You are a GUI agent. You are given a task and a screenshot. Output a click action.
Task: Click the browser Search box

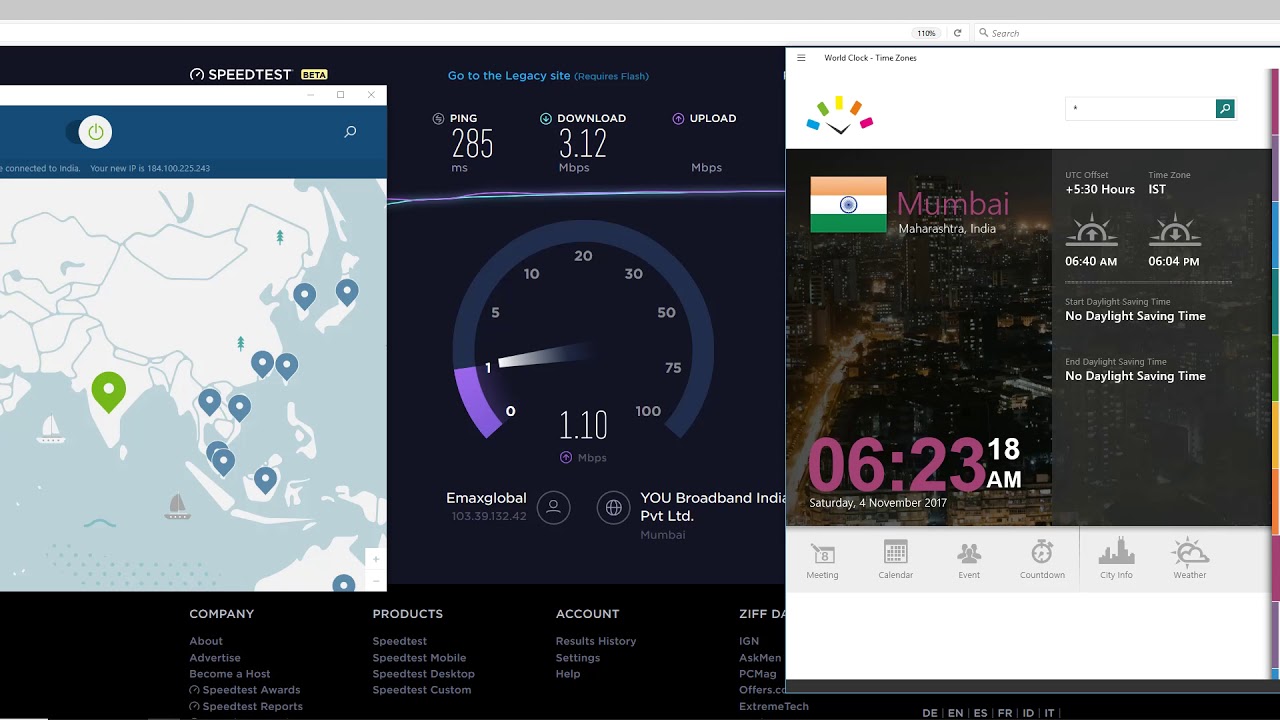(1125, 33)
